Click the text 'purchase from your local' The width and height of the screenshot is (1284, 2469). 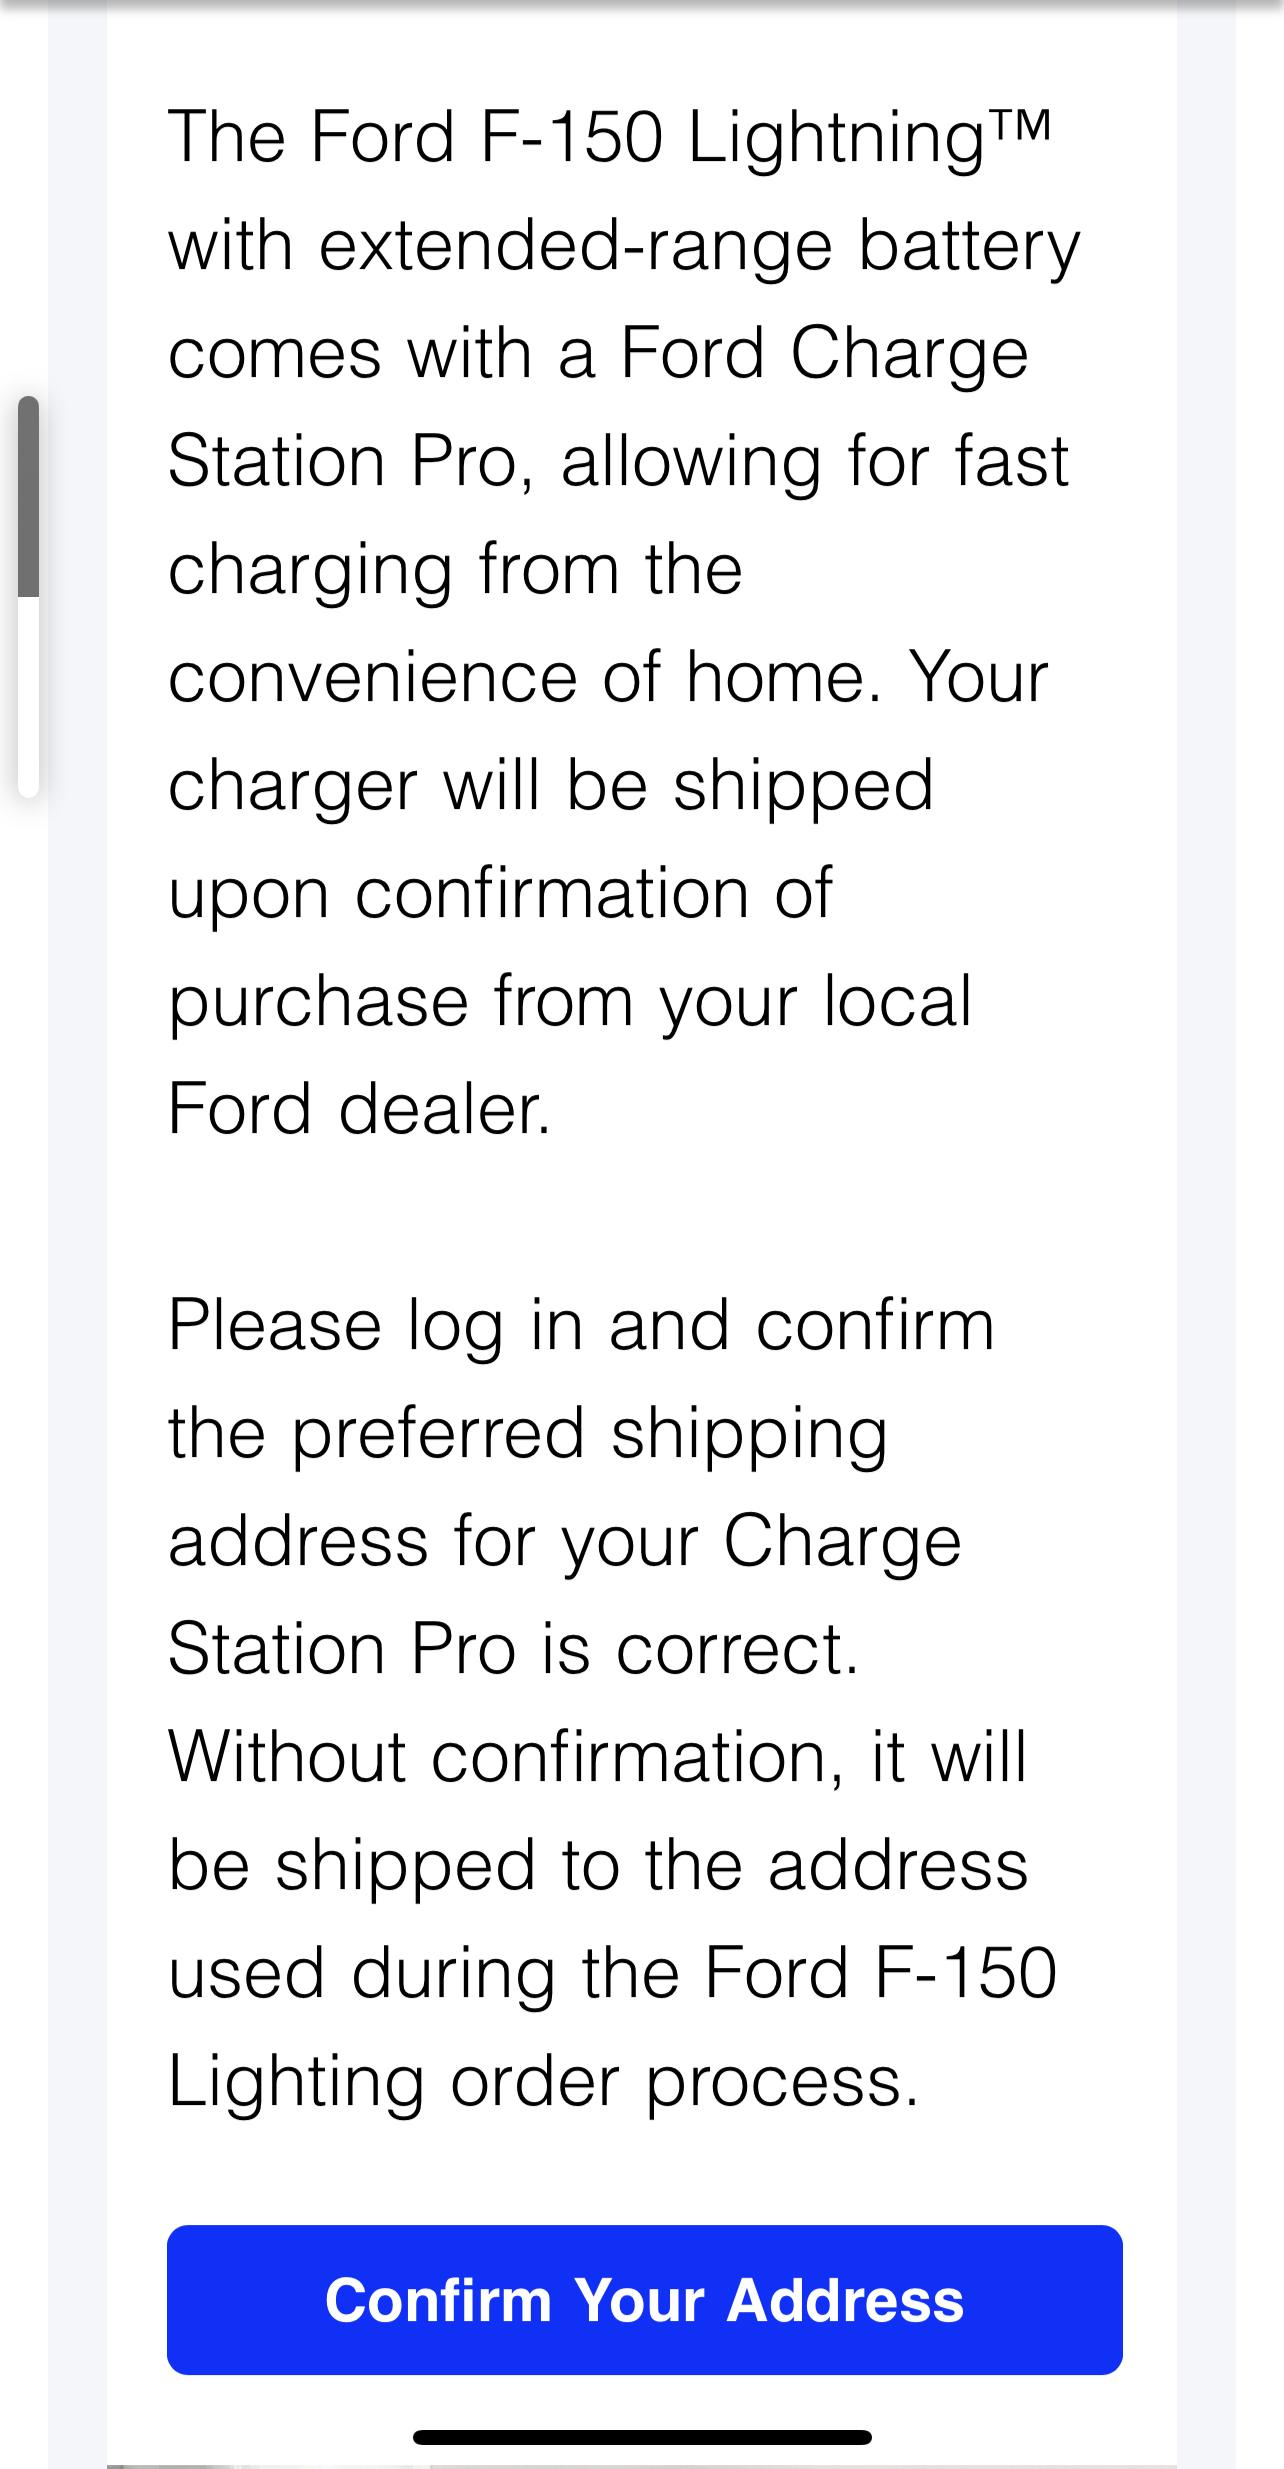point(570,1002)
